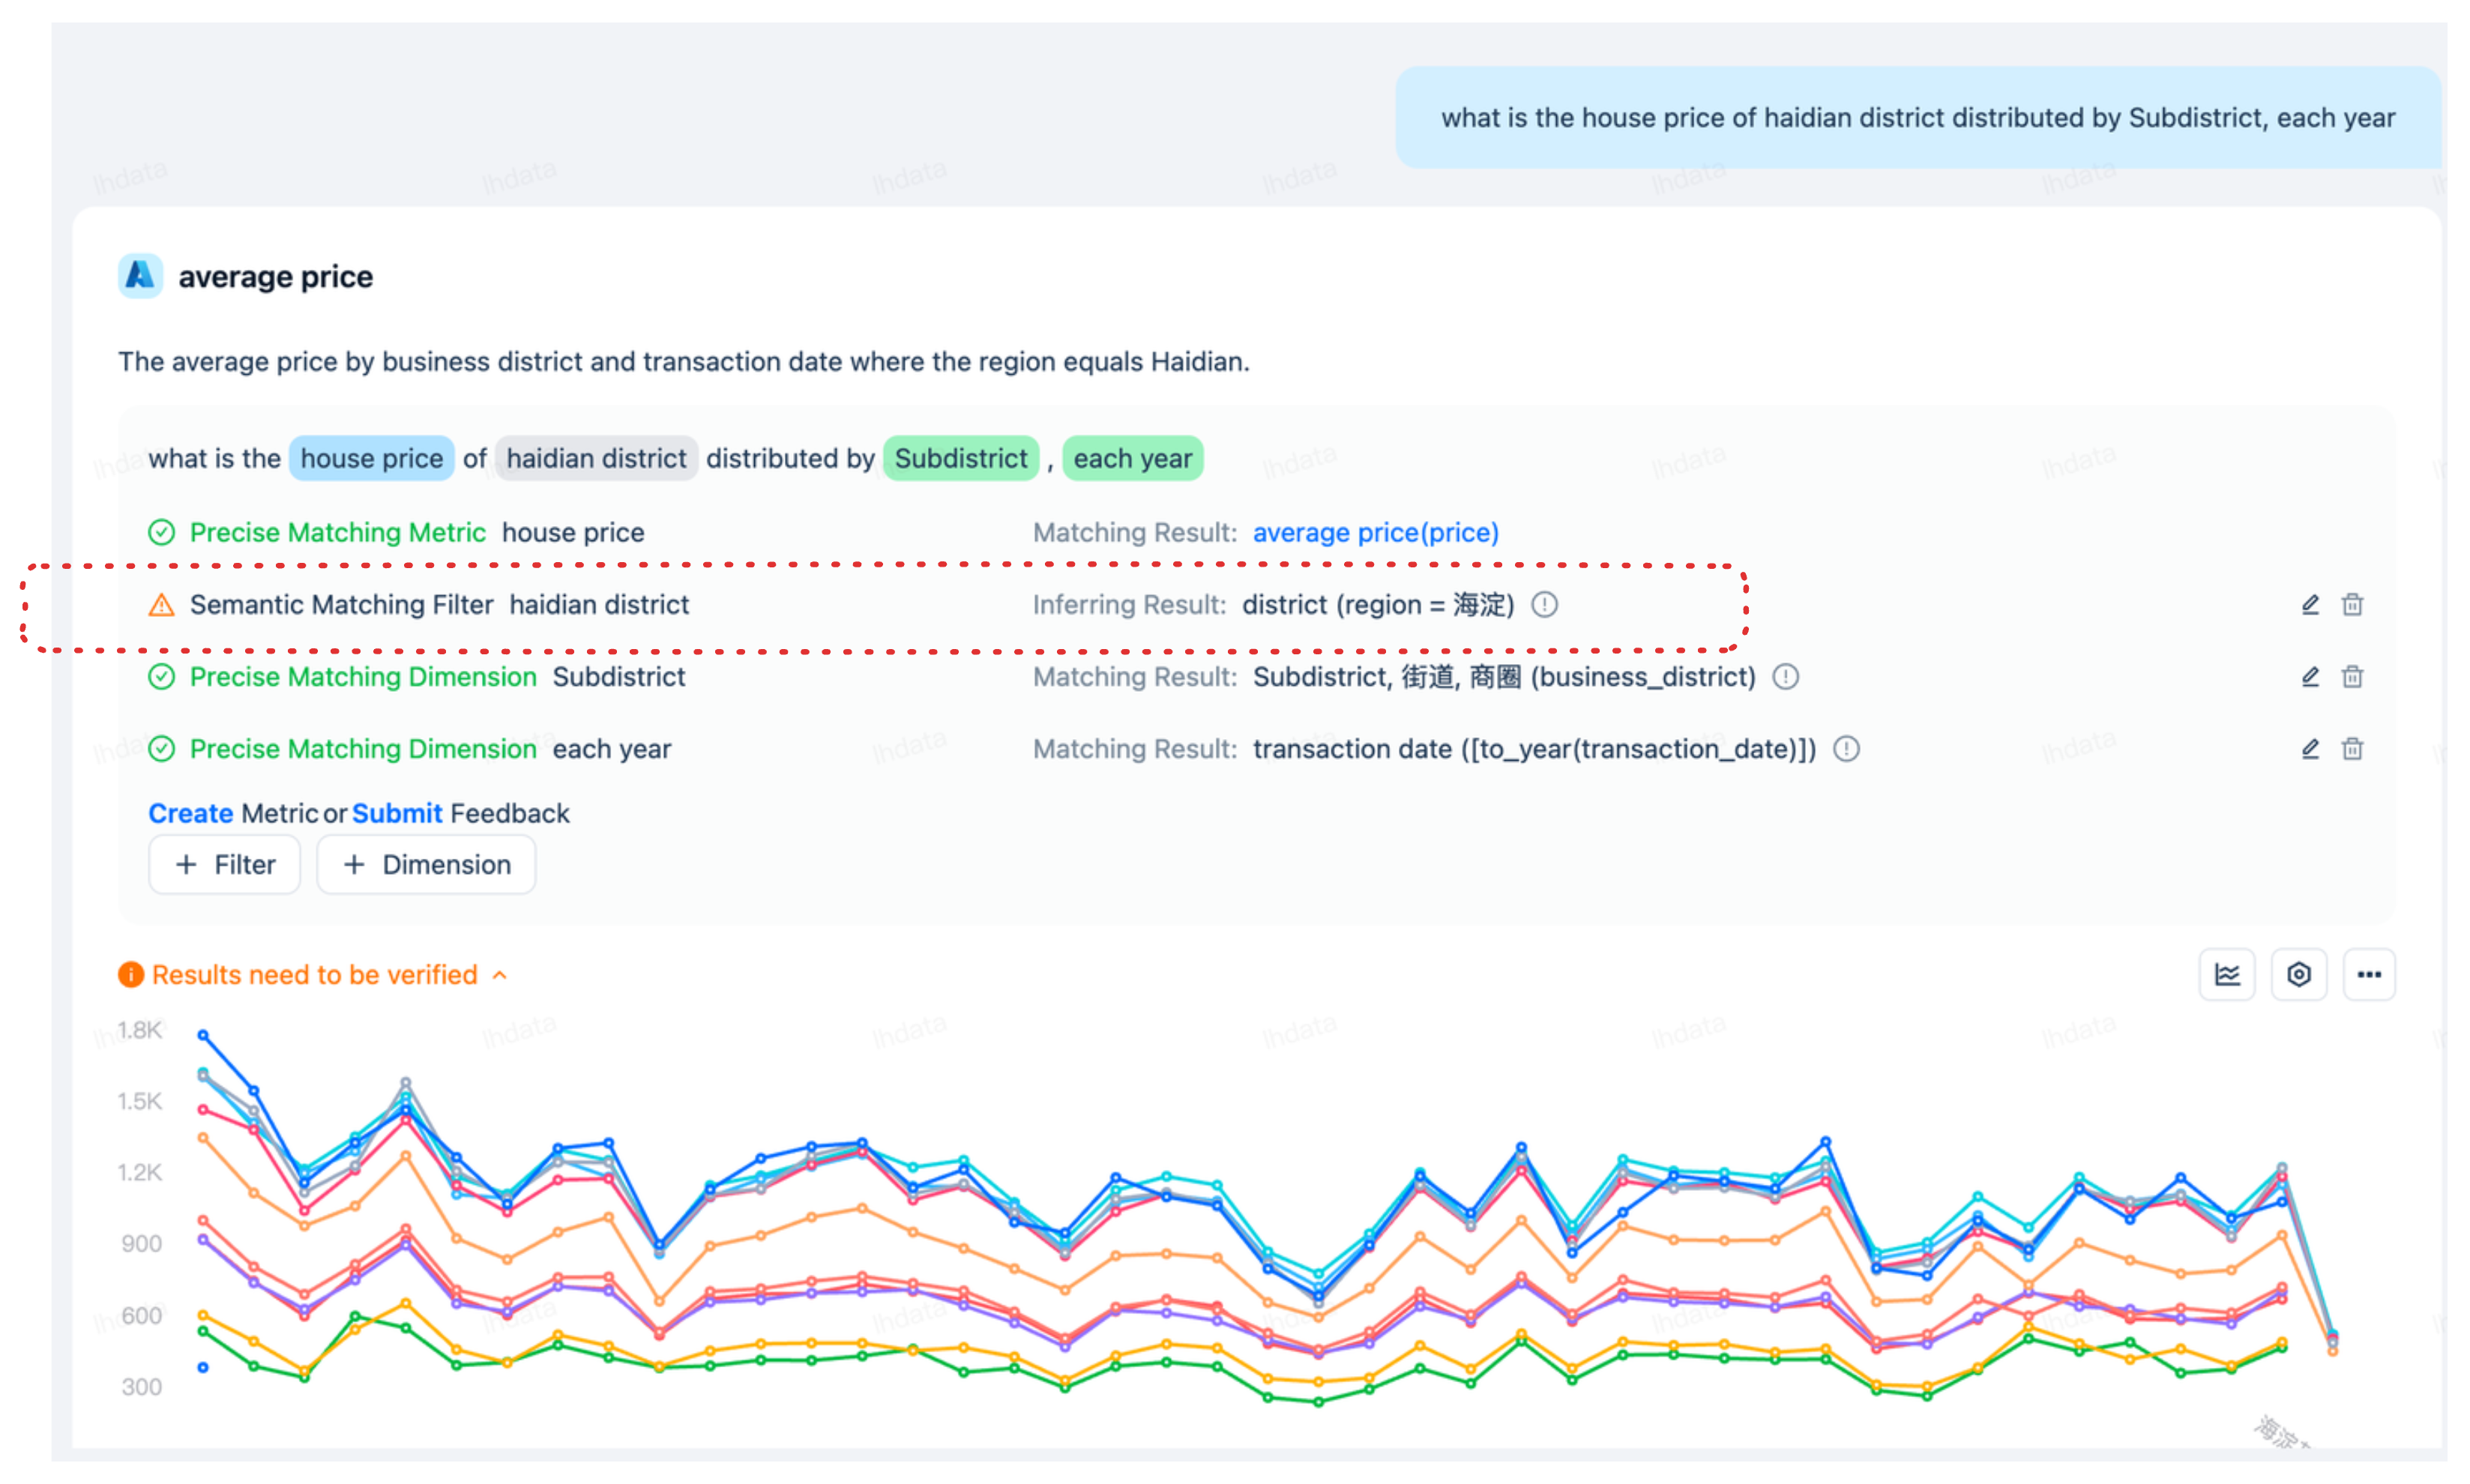This screenshot has height=1484, width=2470.
Task: Open the average price(price) matching result link
Action: click(x=1375, y=532)
